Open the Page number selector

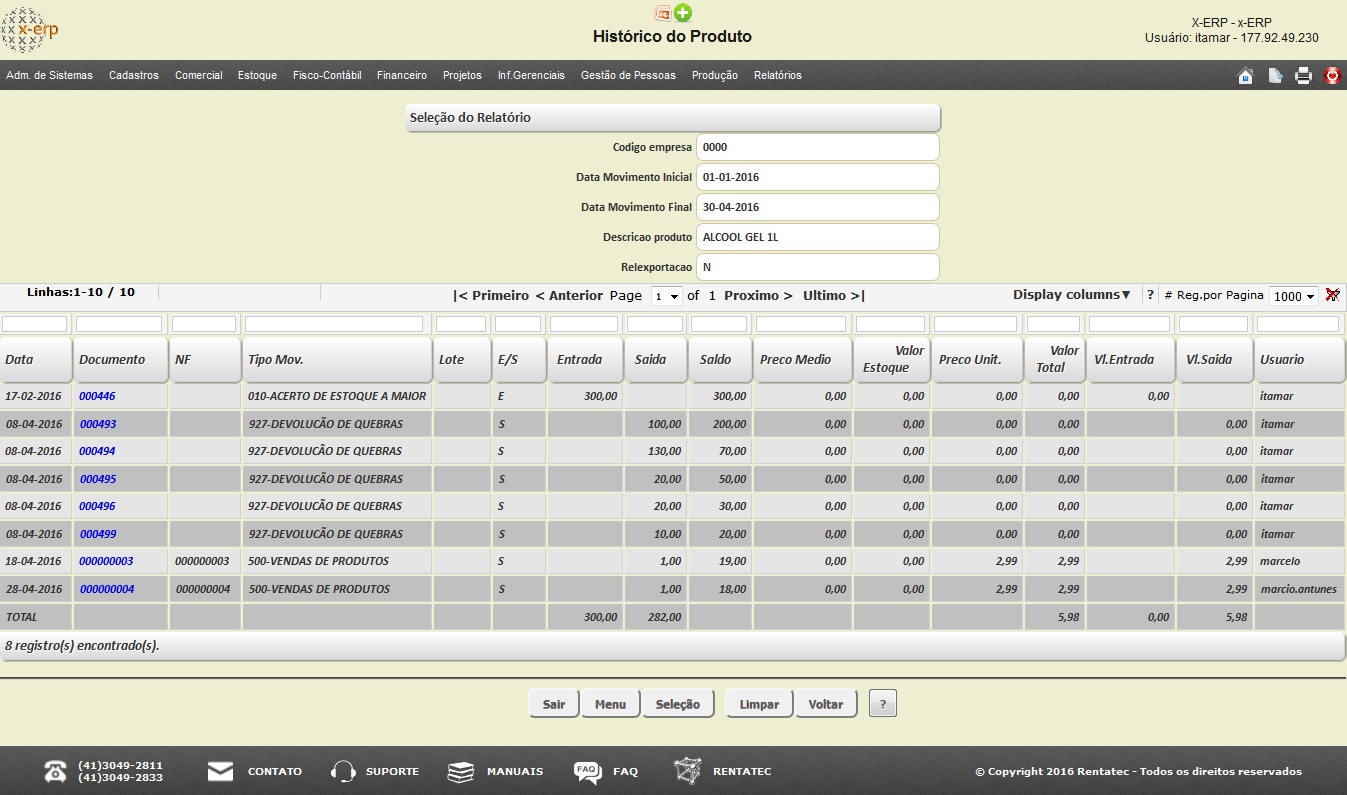click(x=666, y=296)
